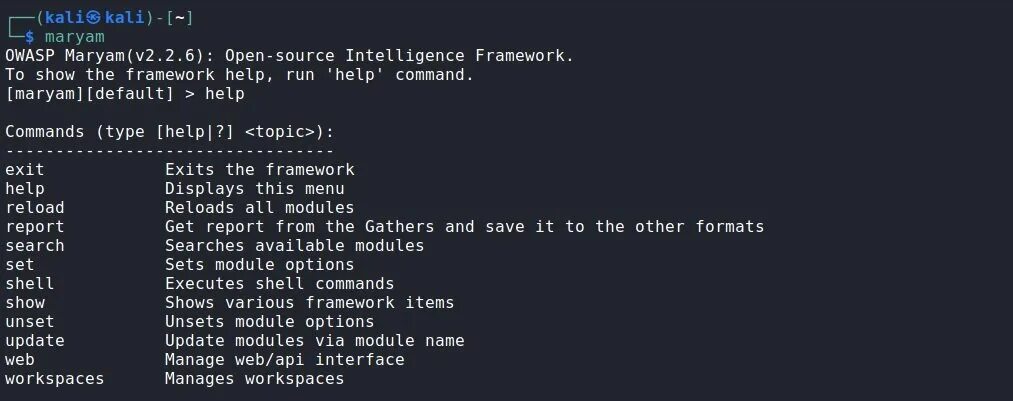Click the 'unset' command name

pos(30,322)
